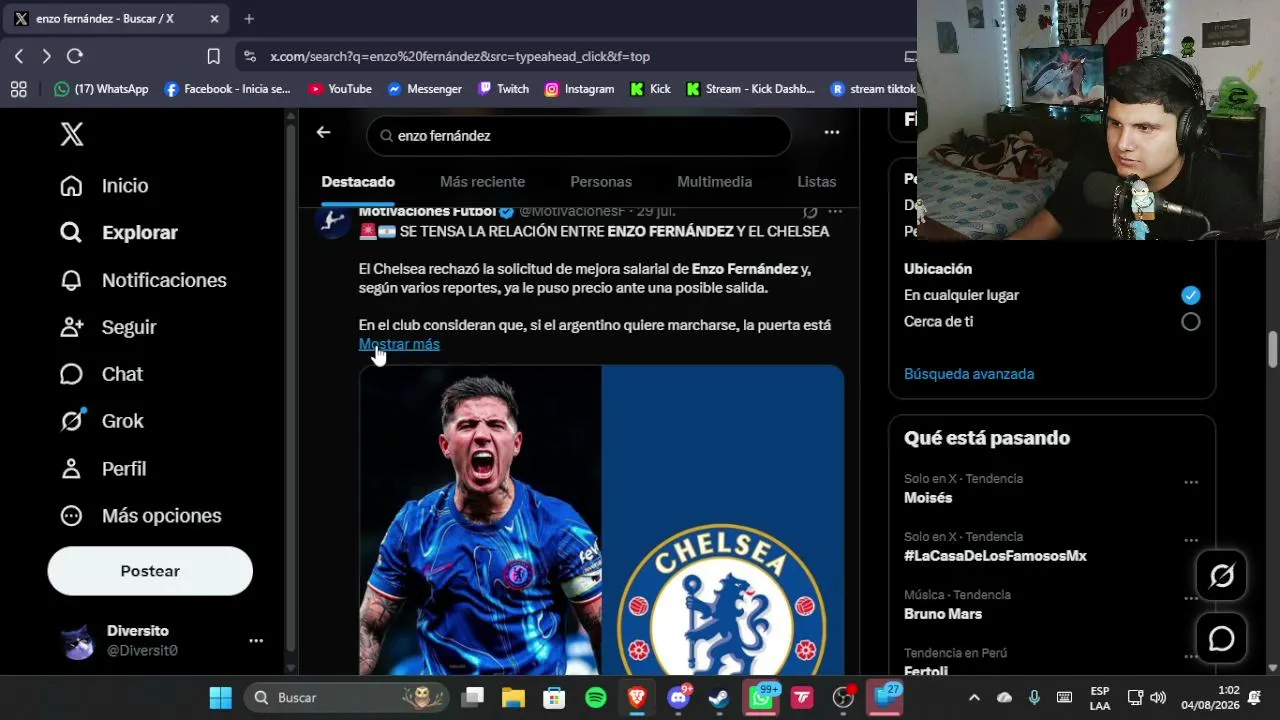
Task: Open the Explorar section
Action: [x=118, y=233]
